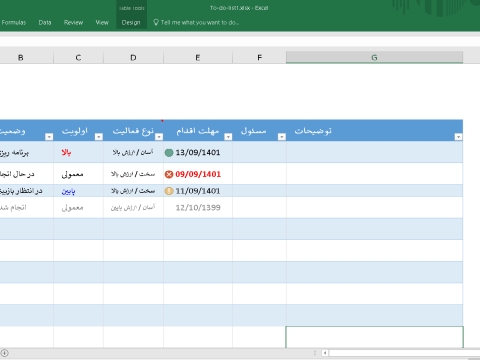
Task: Select the greyed-out معمولی priority cell
Action: [x=78, y=207]
